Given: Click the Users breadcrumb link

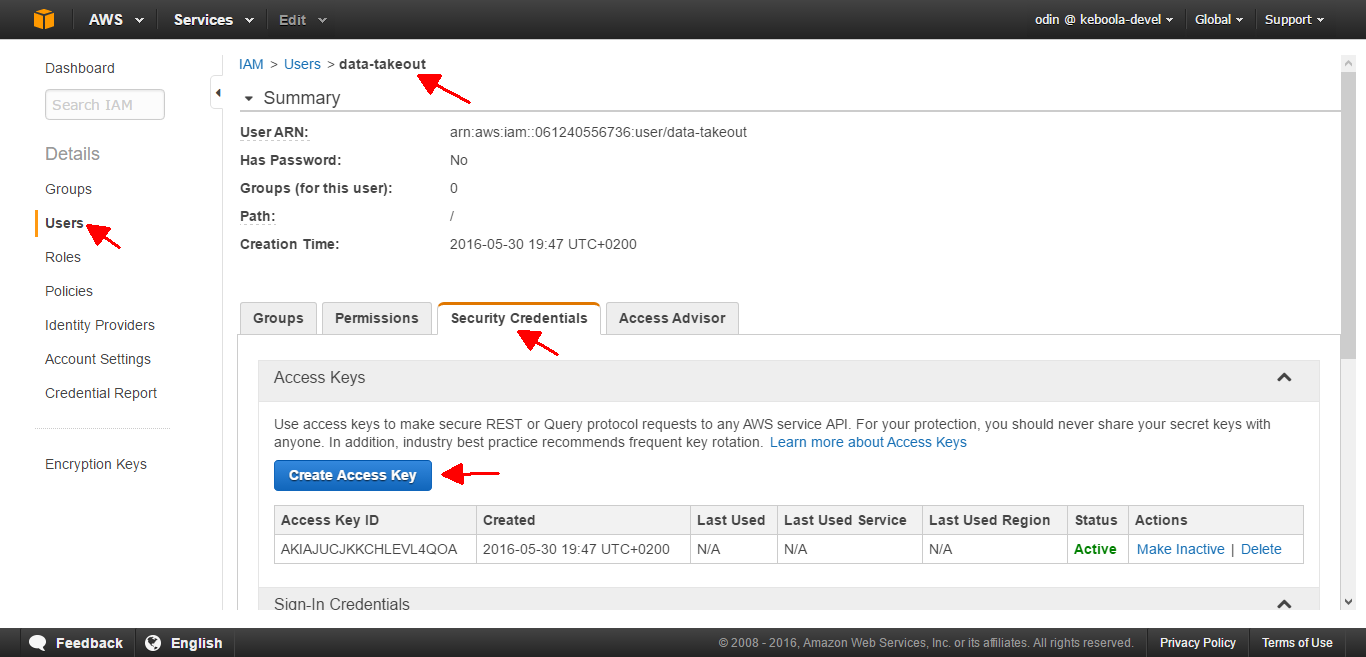Looking at the screenshot, I should [302, 64].
